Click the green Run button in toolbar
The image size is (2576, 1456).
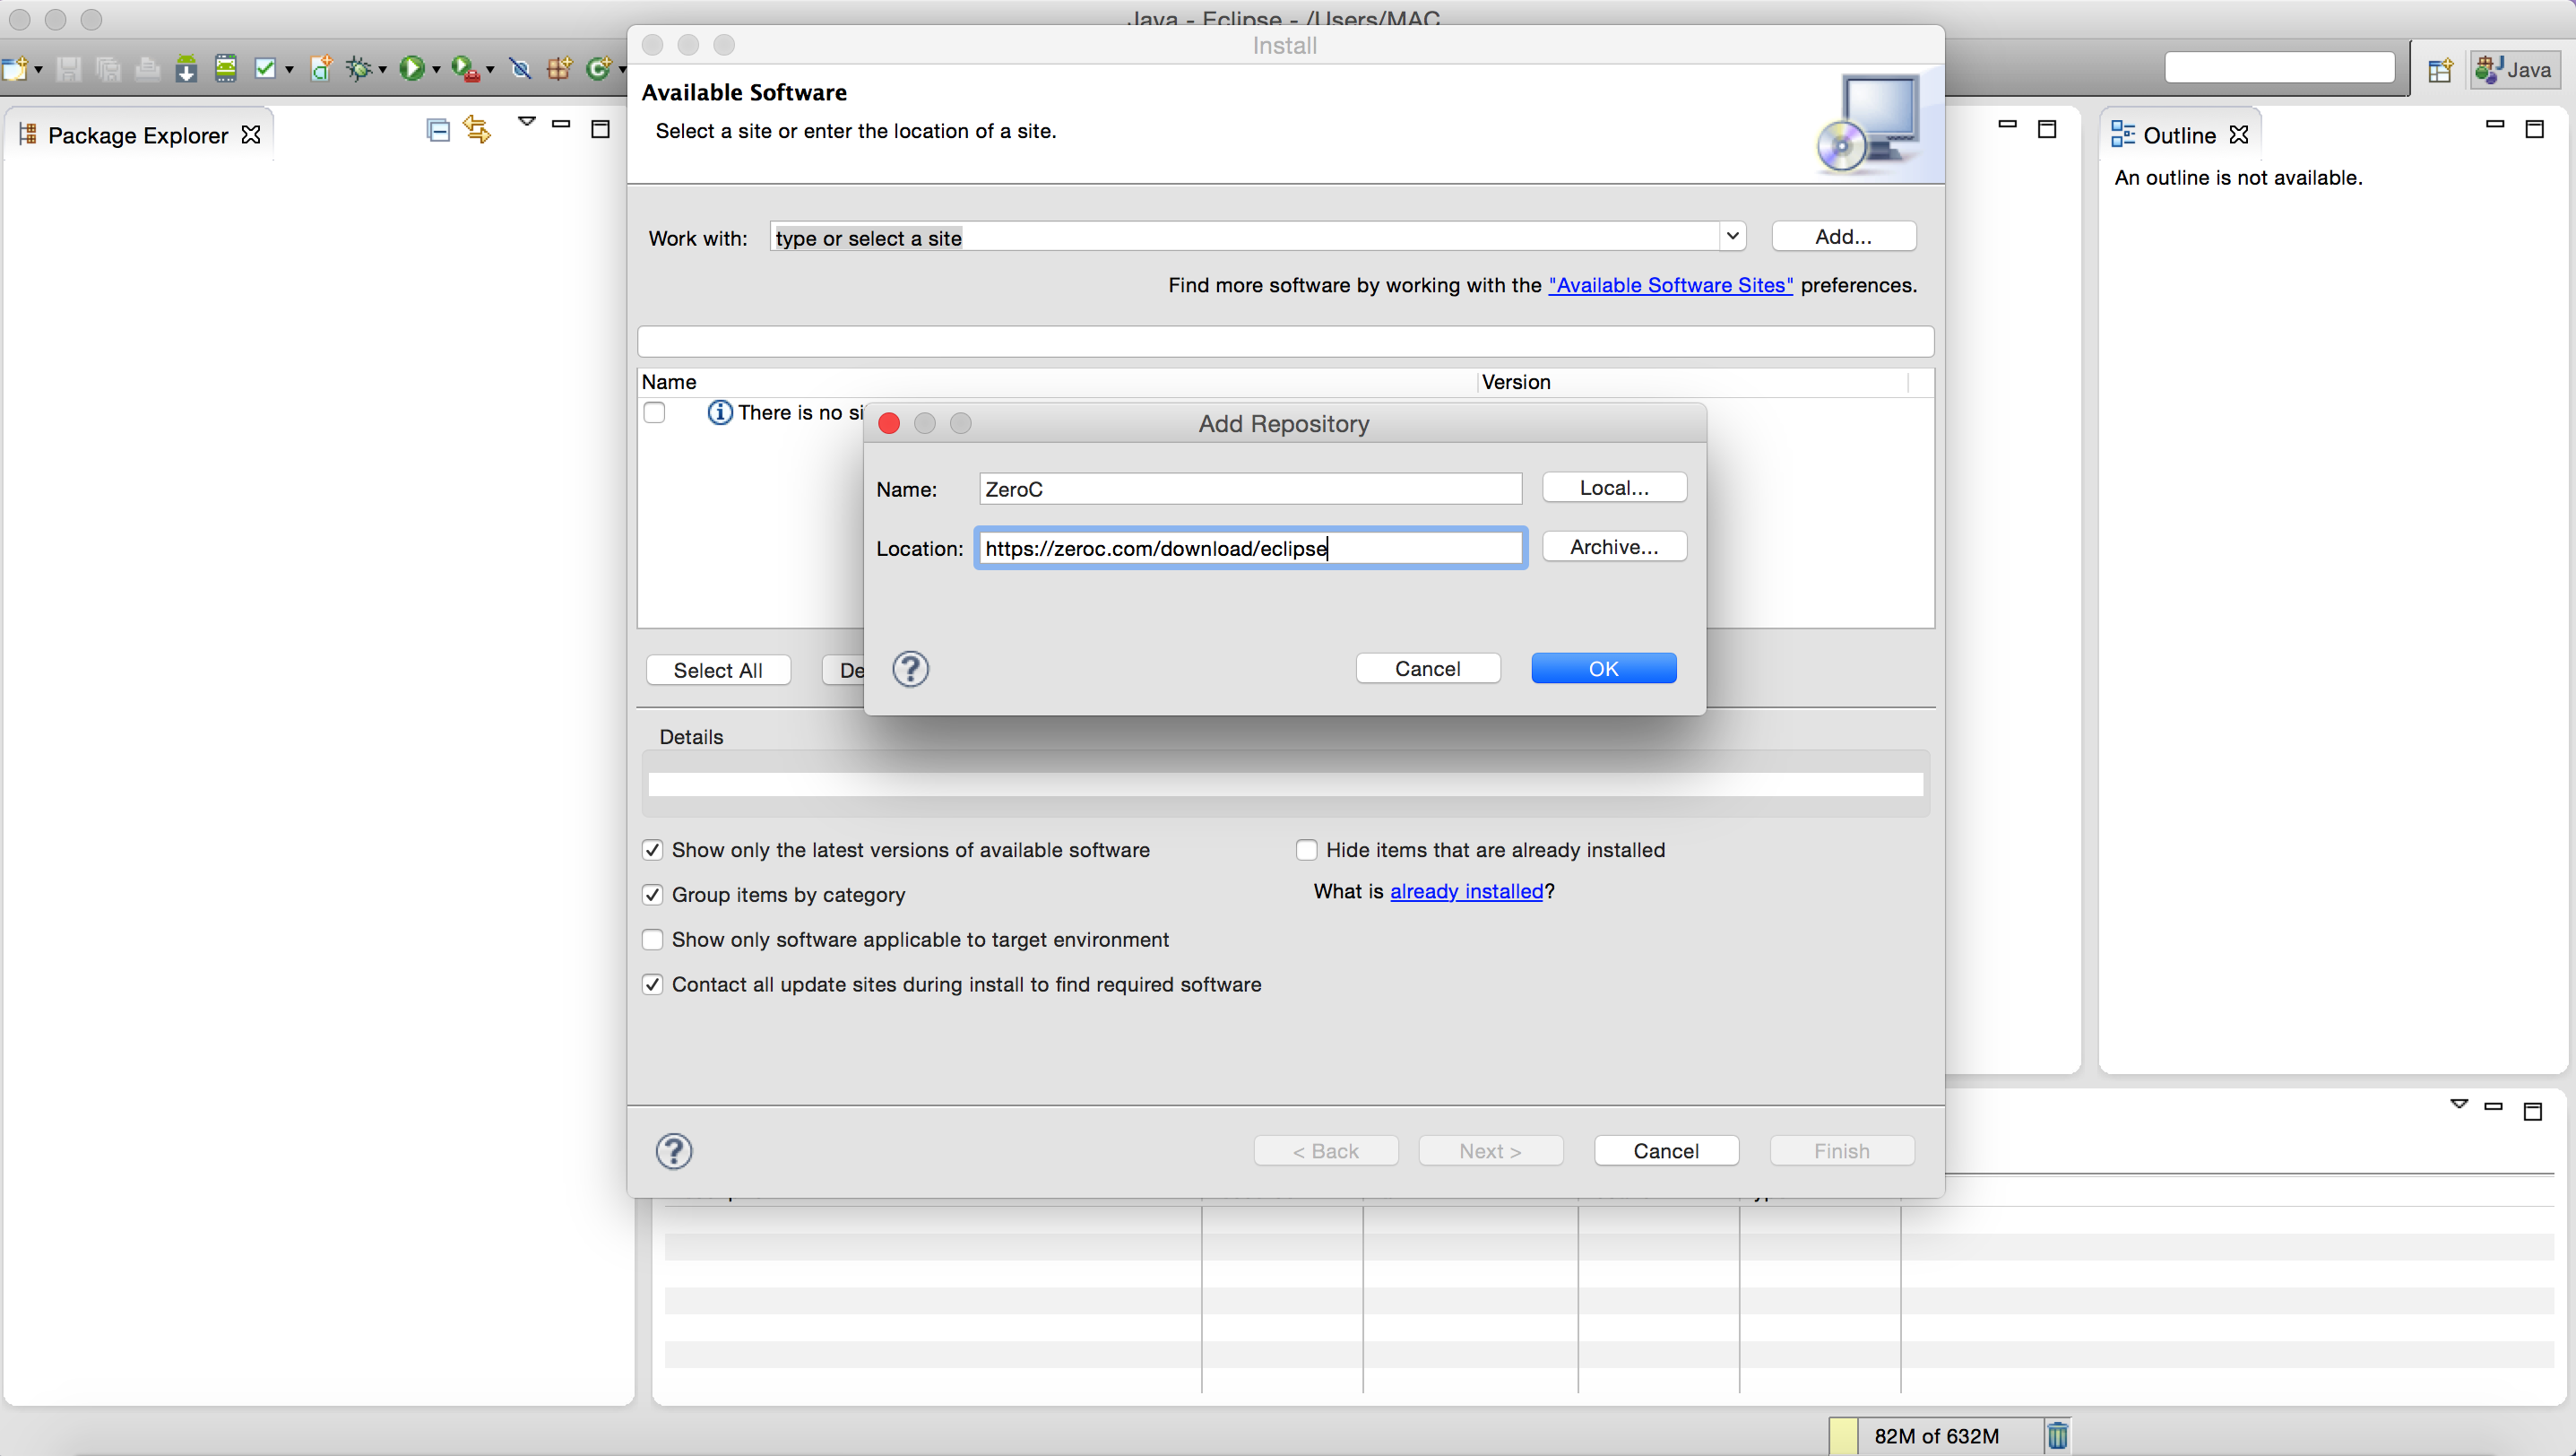(x=411, y=69)
